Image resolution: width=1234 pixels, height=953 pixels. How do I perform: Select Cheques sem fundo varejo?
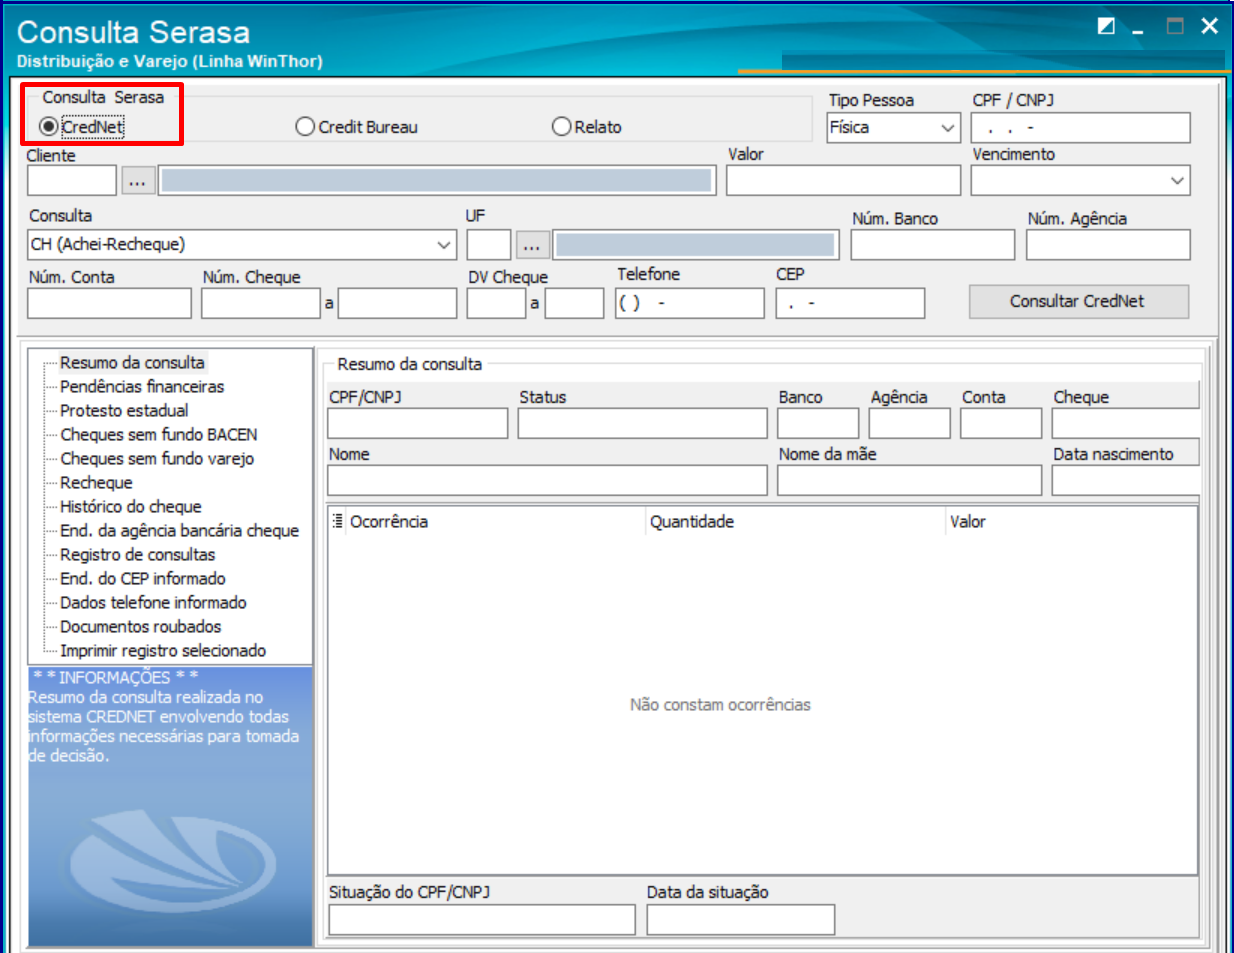point(157,459)
